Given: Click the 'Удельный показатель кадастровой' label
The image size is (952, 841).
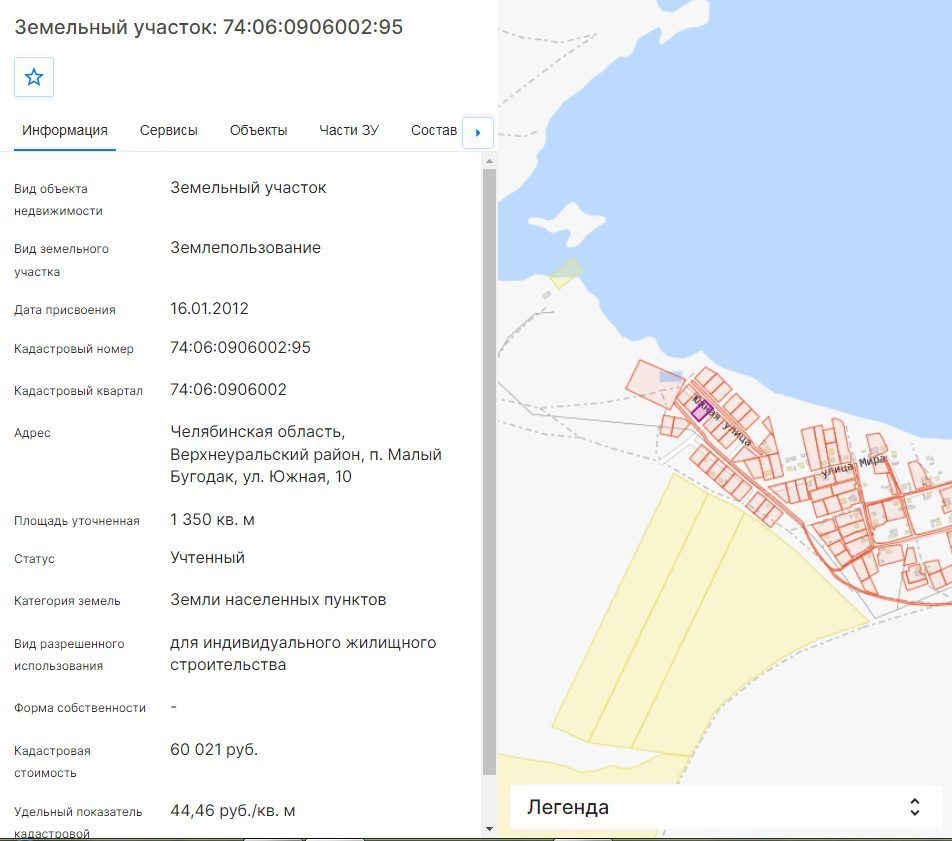Looking at the screenshot, I should 78,822.
